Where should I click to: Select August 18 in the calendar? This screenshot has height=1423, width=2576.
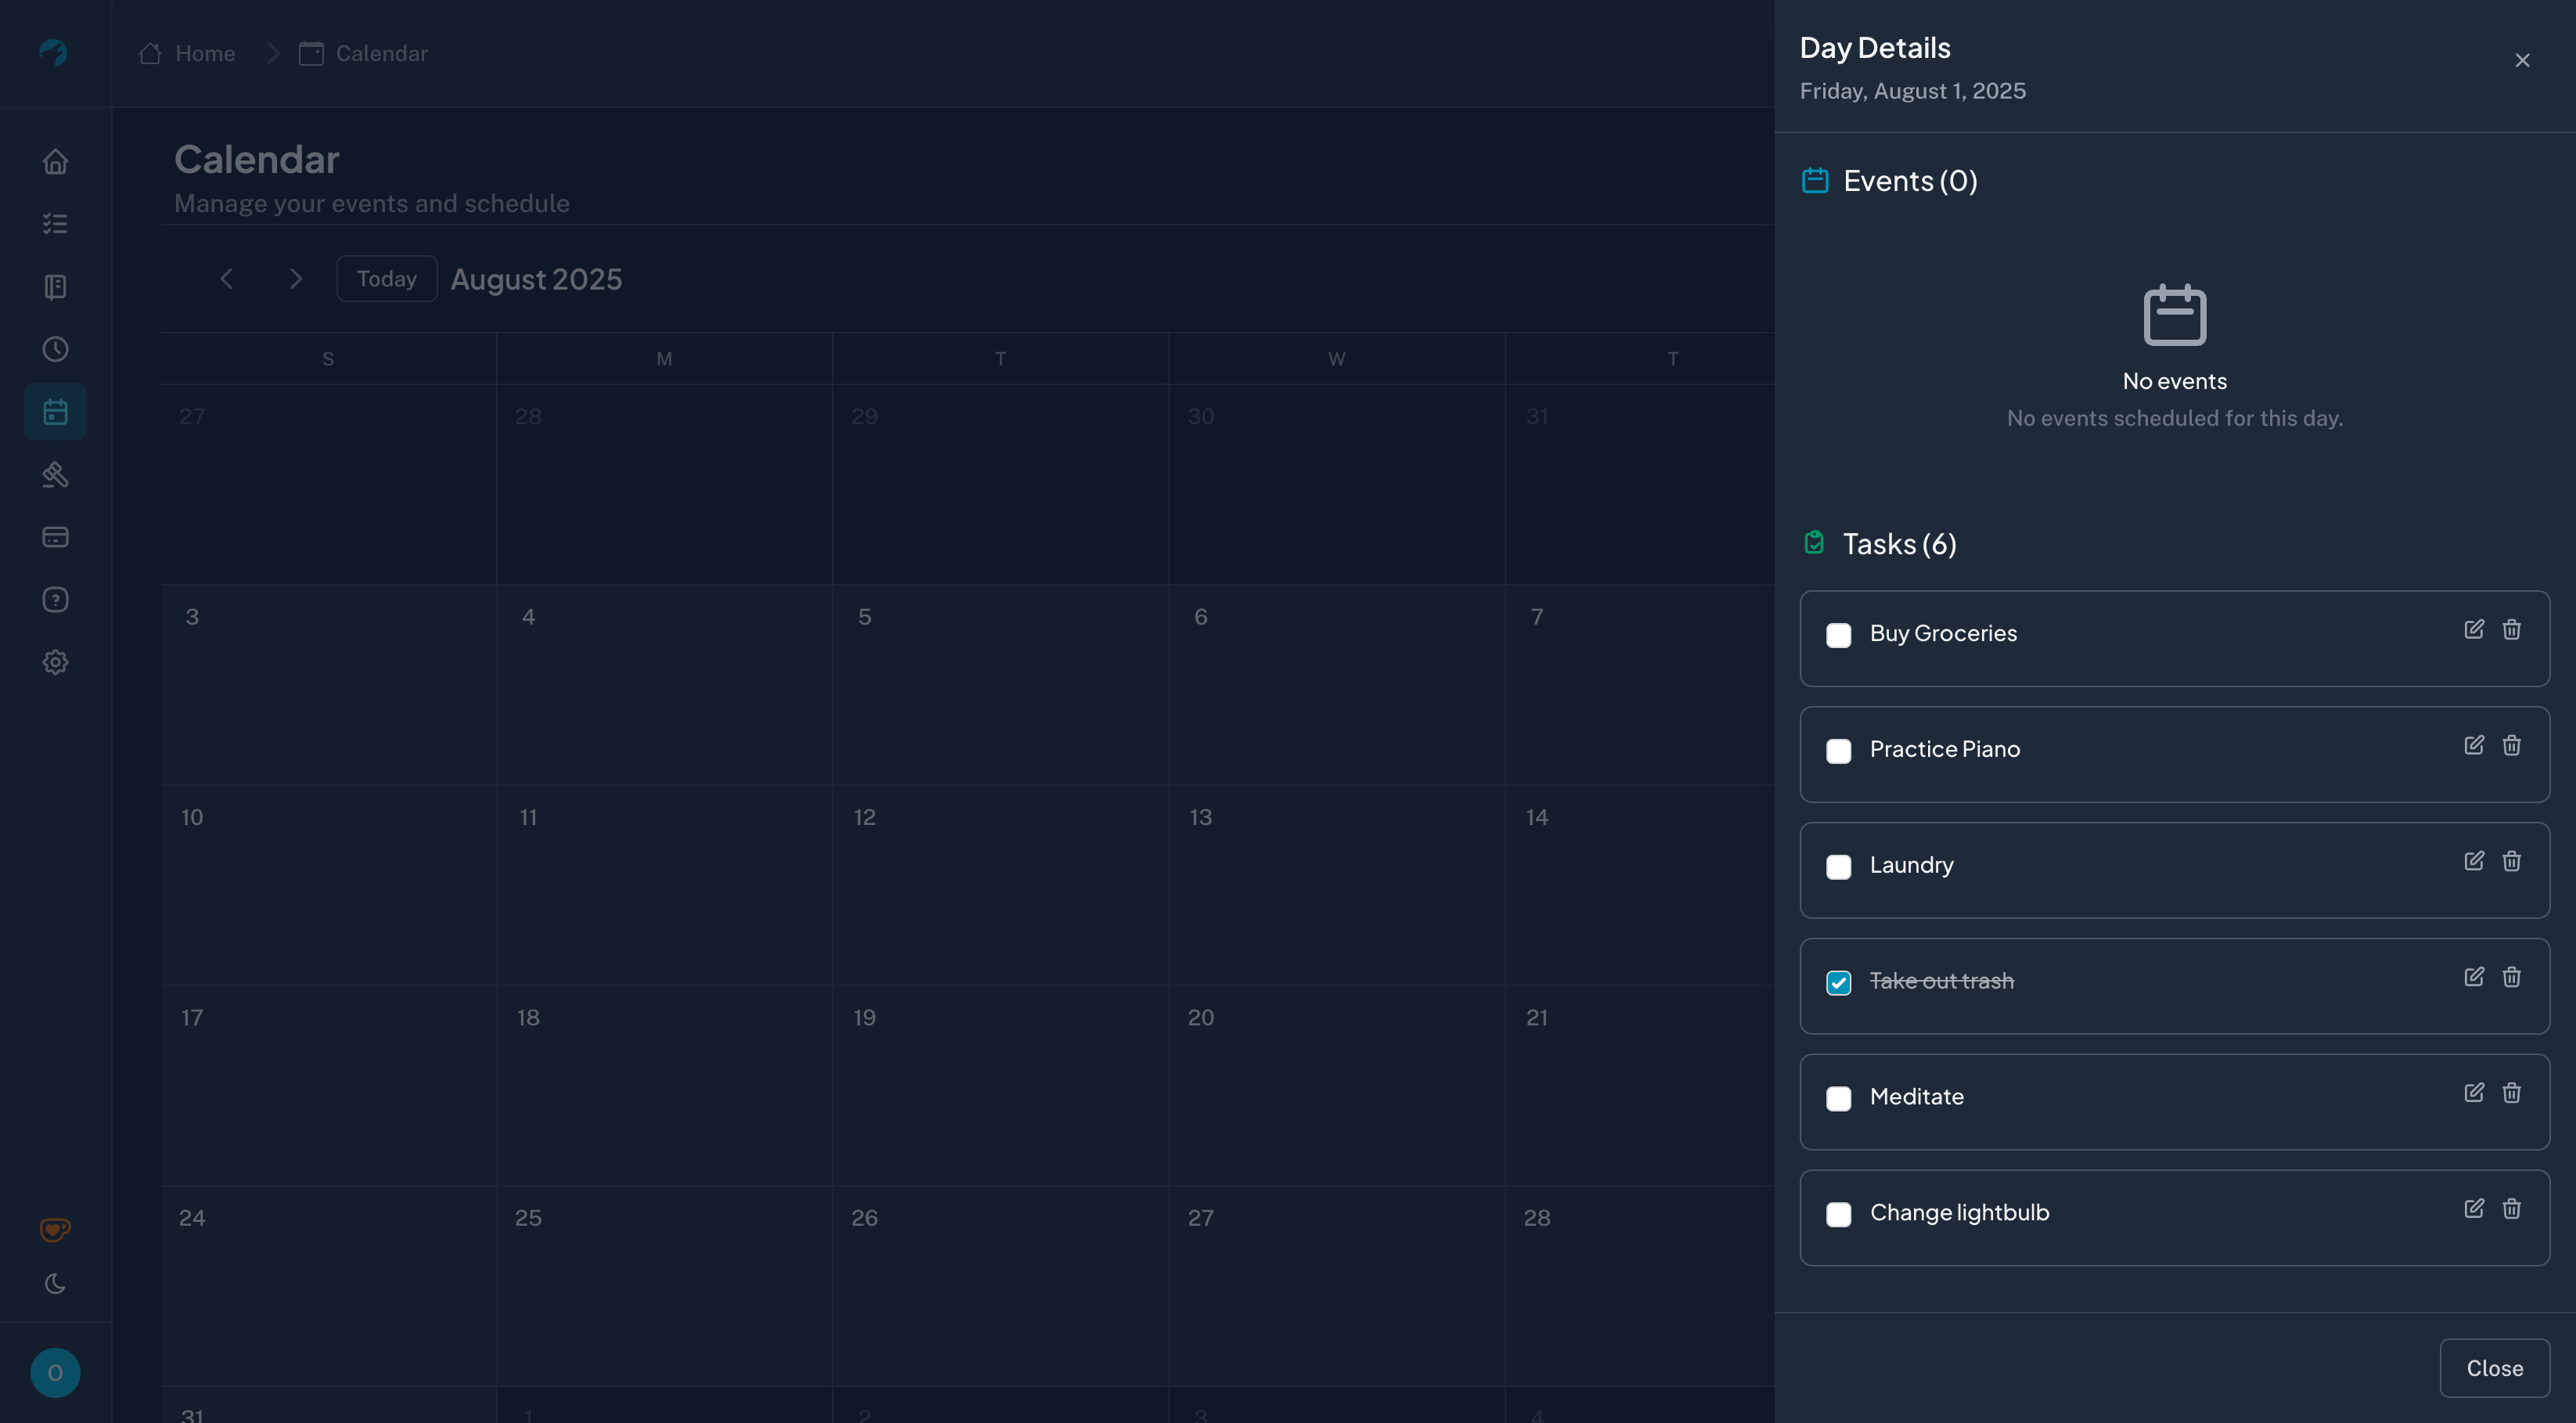(664, 1086)
